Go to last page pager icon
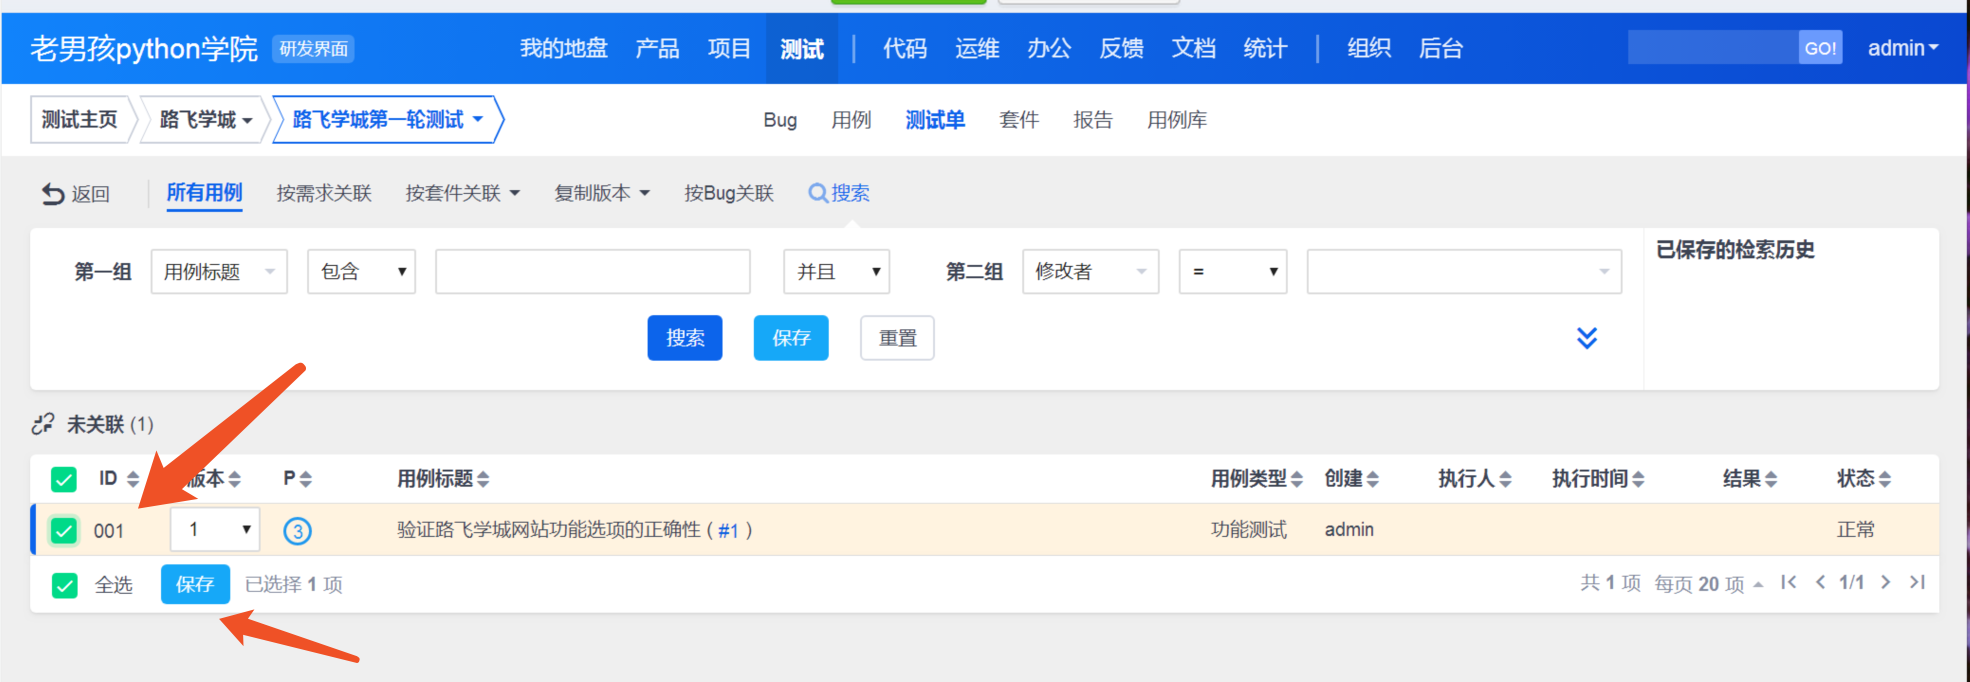1970x682 pixels. click(x=1916, y=583)
